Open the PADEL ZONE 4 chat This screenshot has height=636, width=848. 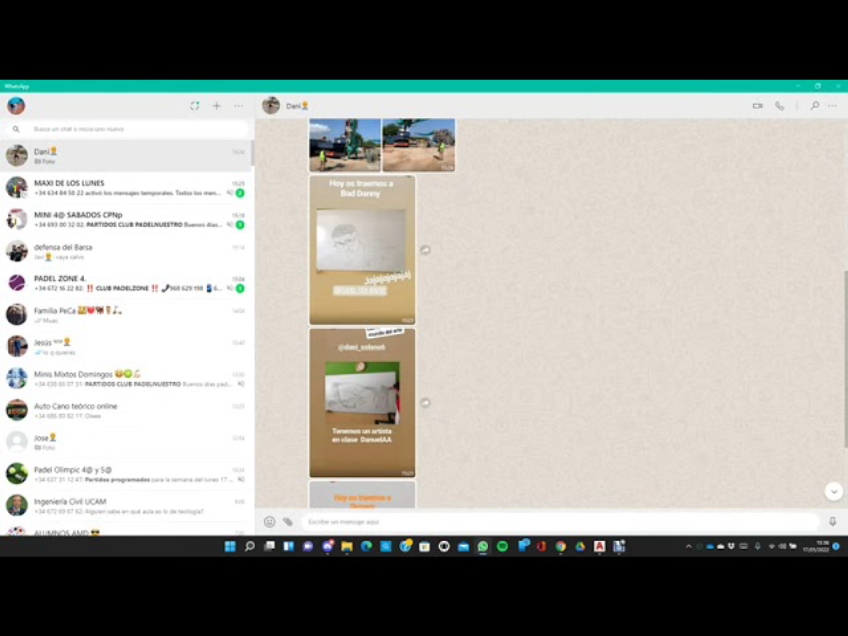(126, 283)
